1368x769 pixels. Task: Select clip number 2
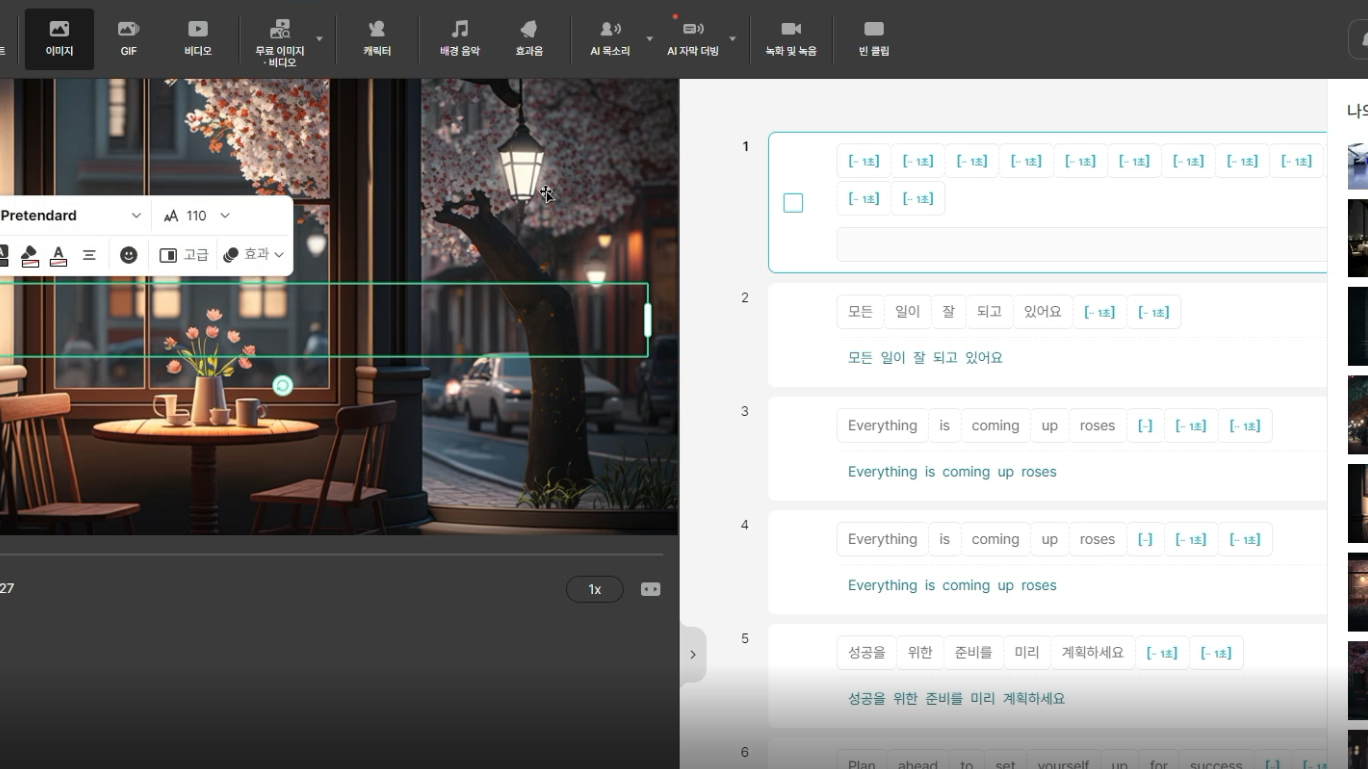click(745, 298)
